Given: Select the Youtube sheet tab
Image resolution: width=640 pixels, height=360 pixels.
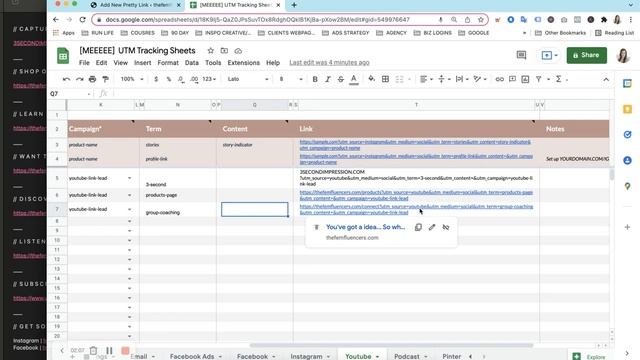Looking at the screenshot, I should [358, 356].
